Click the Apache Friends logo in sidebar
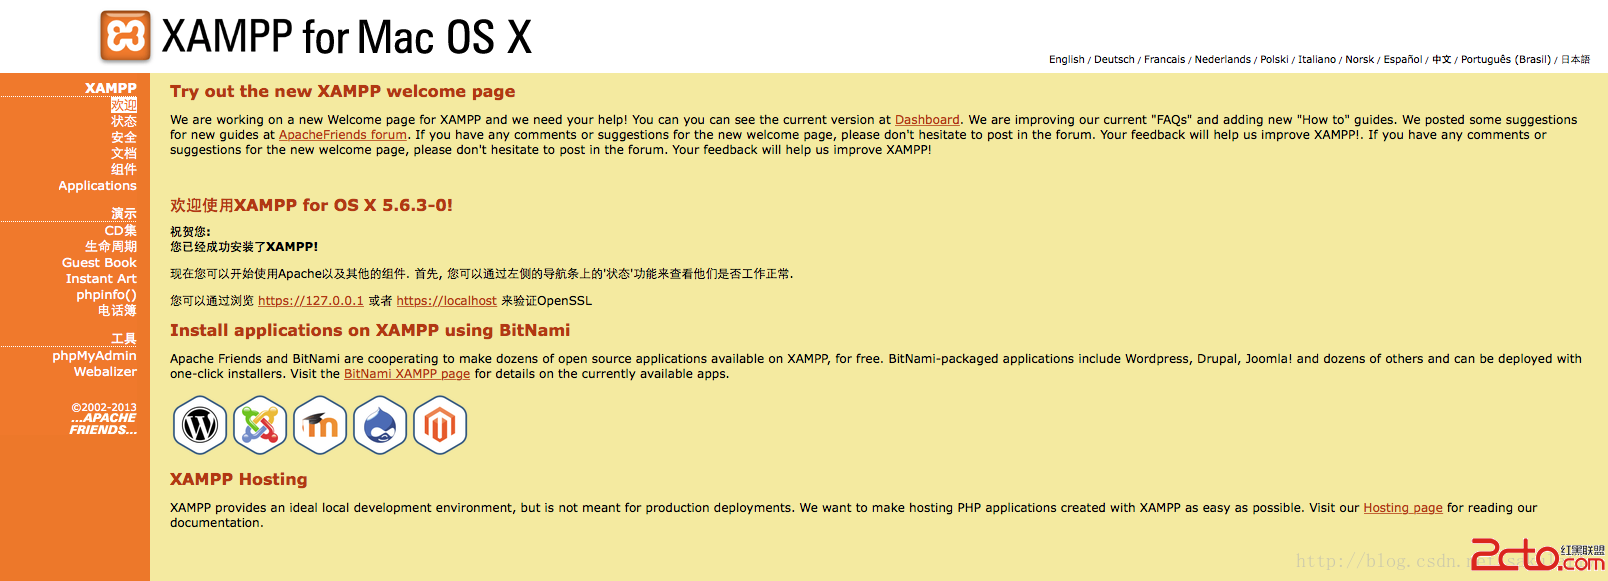The image size is (1608, 581). [103, 424]
